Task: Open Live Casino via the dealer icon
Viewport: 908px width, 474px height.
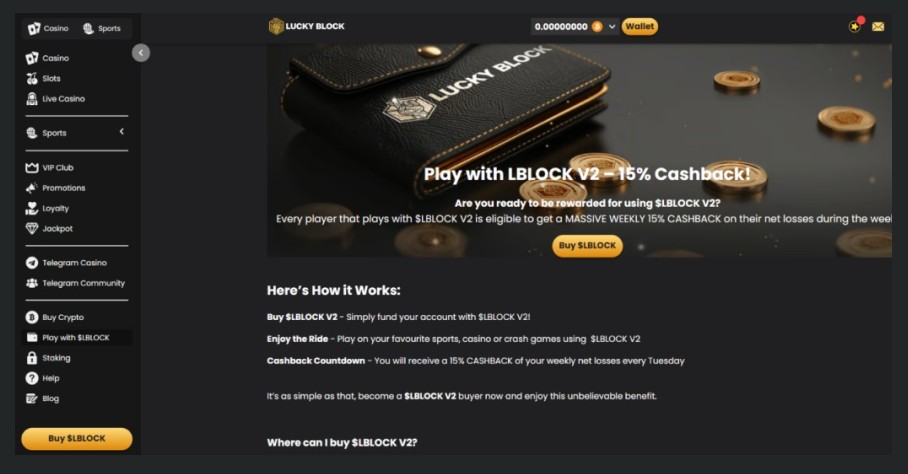Action: pos(32,98)
